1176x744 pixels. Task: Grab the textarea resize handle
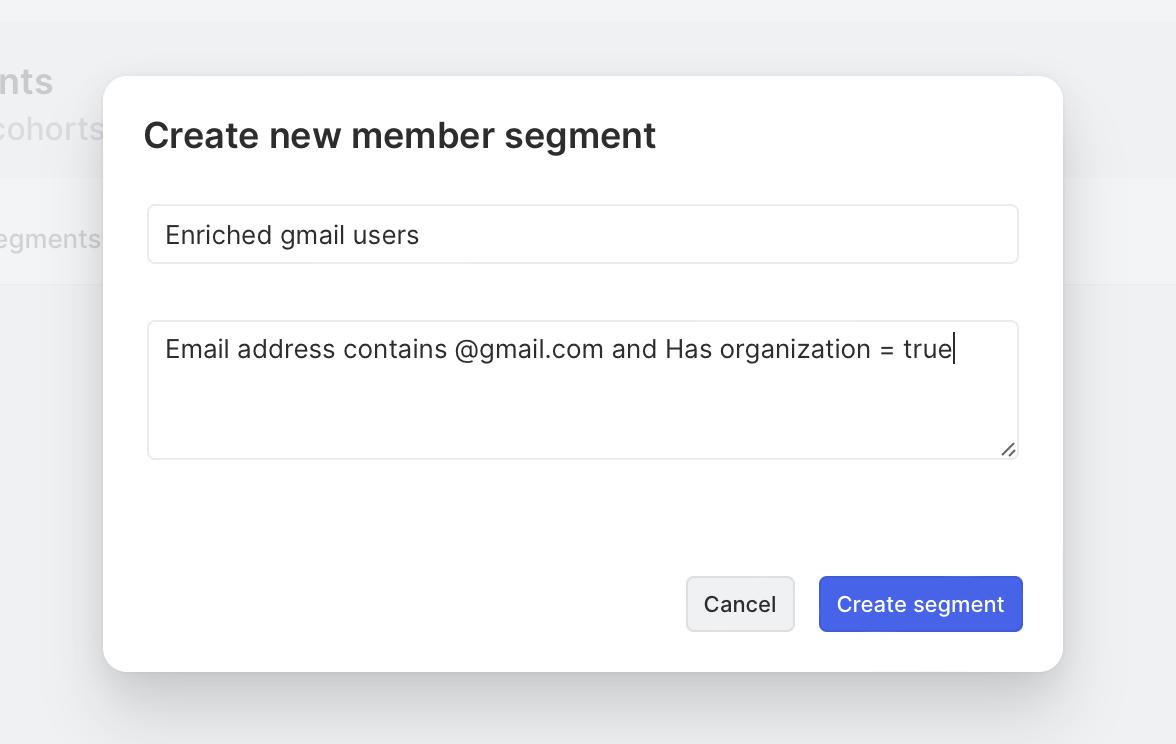(1008, 450)
